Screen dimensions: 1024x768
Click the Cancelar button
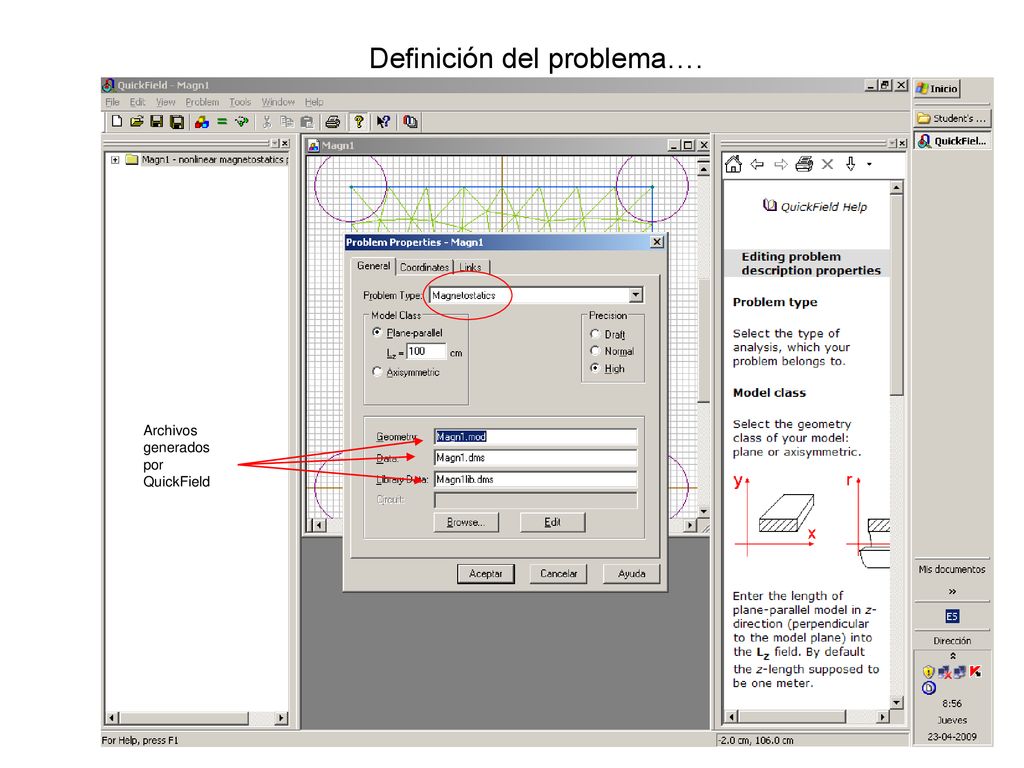pyautogui.click(x=558, y=573)
